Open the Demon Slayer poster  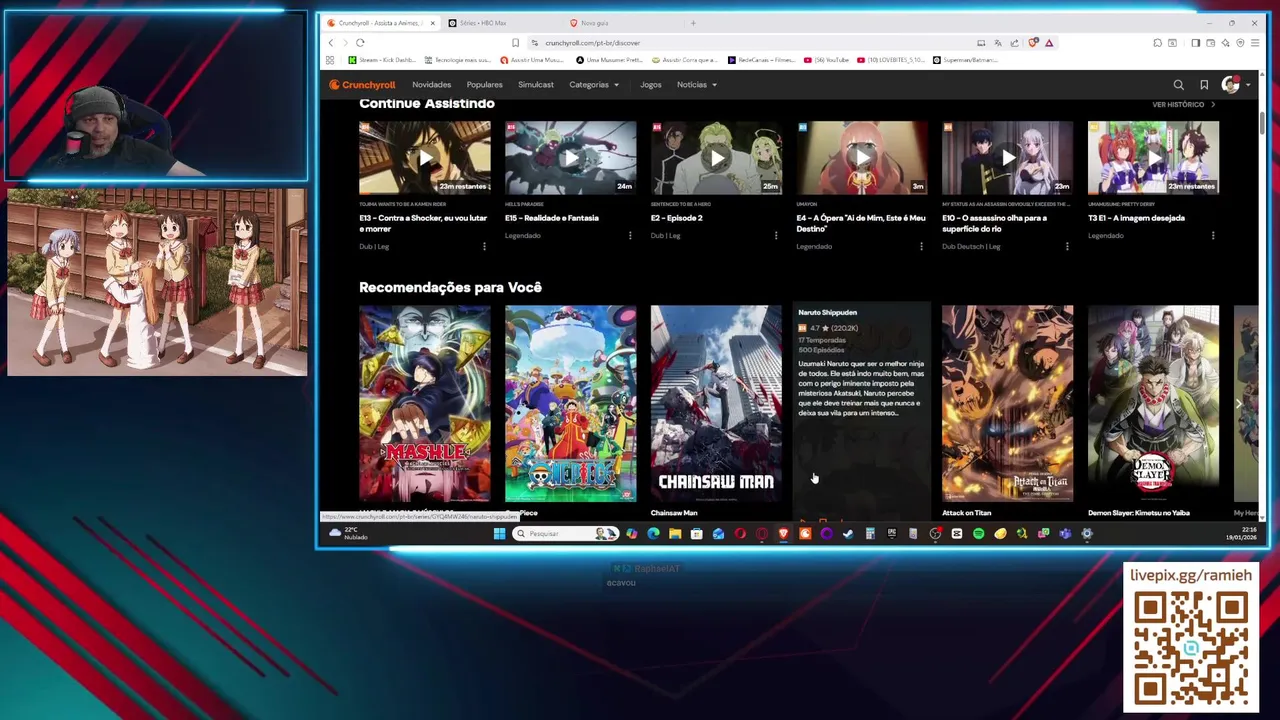pyautogui.click(x=1153, y=403)
